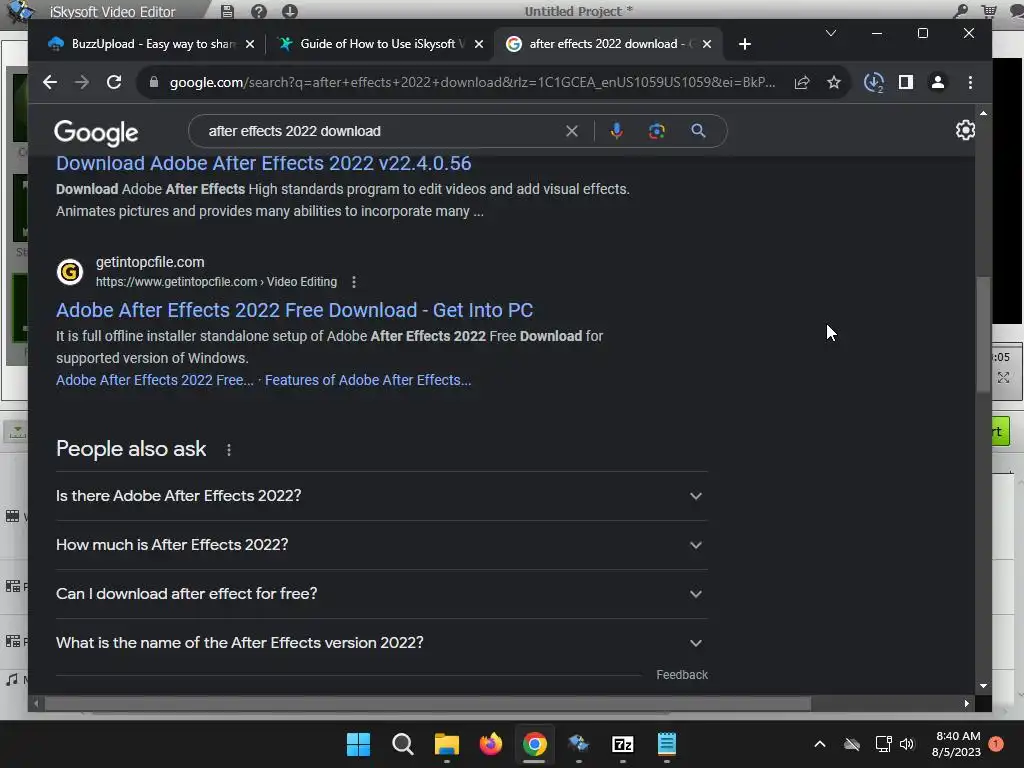Click horizontal scrollbar right arrow
The image size is (1024, 768).
coord(967,703)
